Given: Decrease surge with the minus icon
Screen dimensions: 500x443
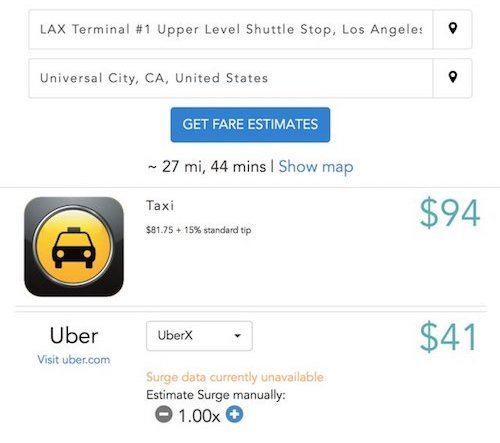Looking at the screenshot, I should (164, 415).
